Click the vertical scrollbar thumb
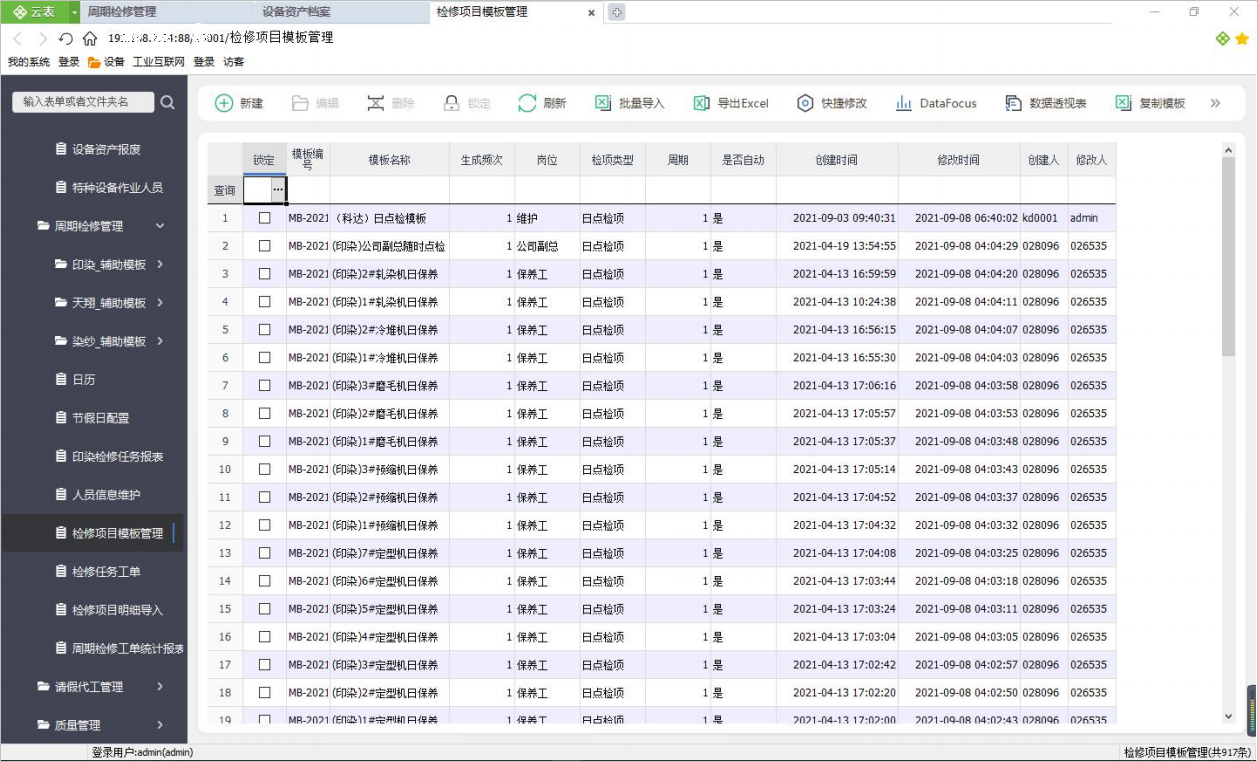Image resolution: width=1258 pixels, height=762 pixels. (x=1229, y=257)
